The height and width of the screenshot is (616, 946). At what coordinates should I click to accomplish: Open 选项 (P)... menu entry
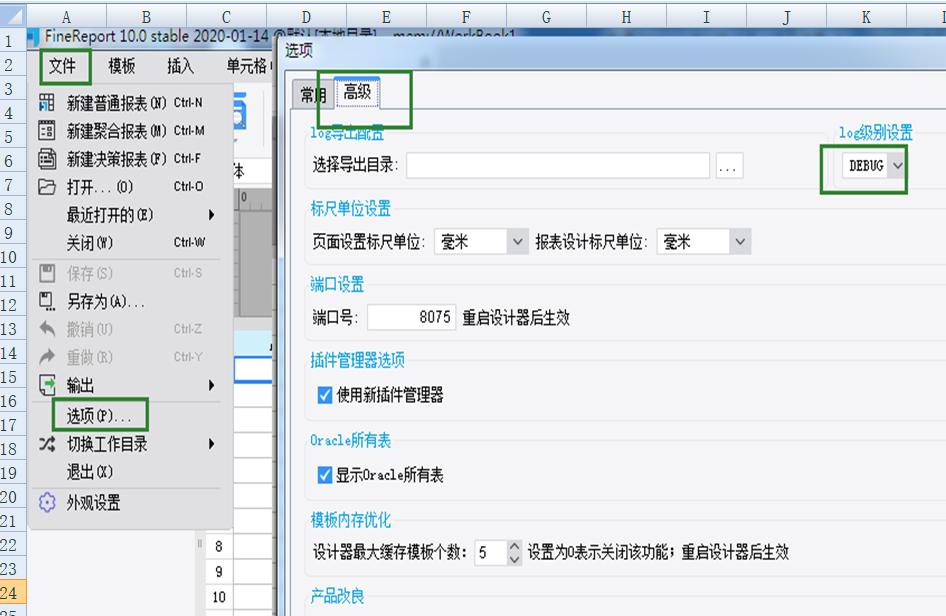point(130,416)
